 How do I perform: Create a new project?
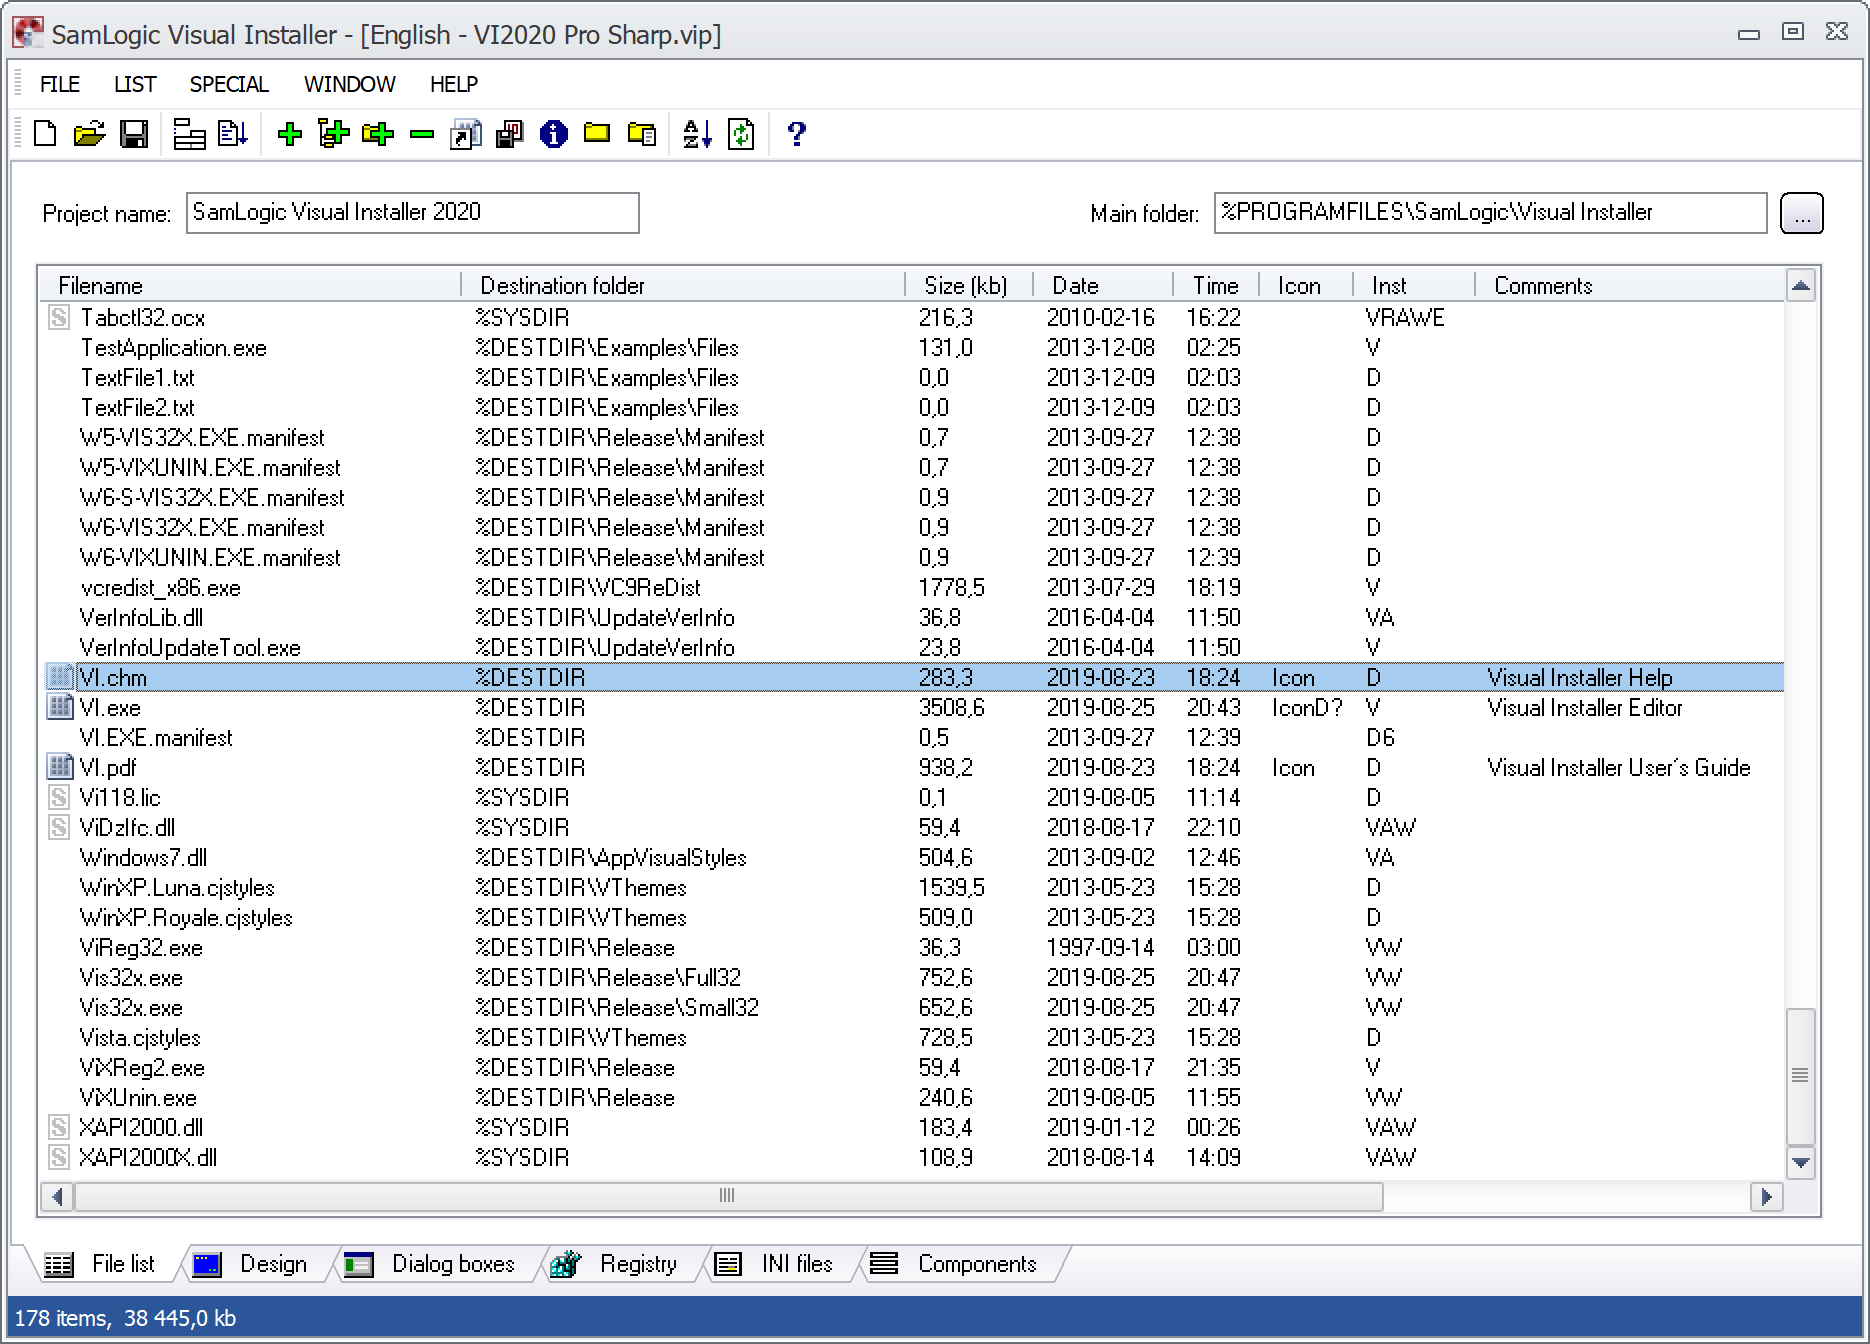pyautogui.click(x=44, y=134)
